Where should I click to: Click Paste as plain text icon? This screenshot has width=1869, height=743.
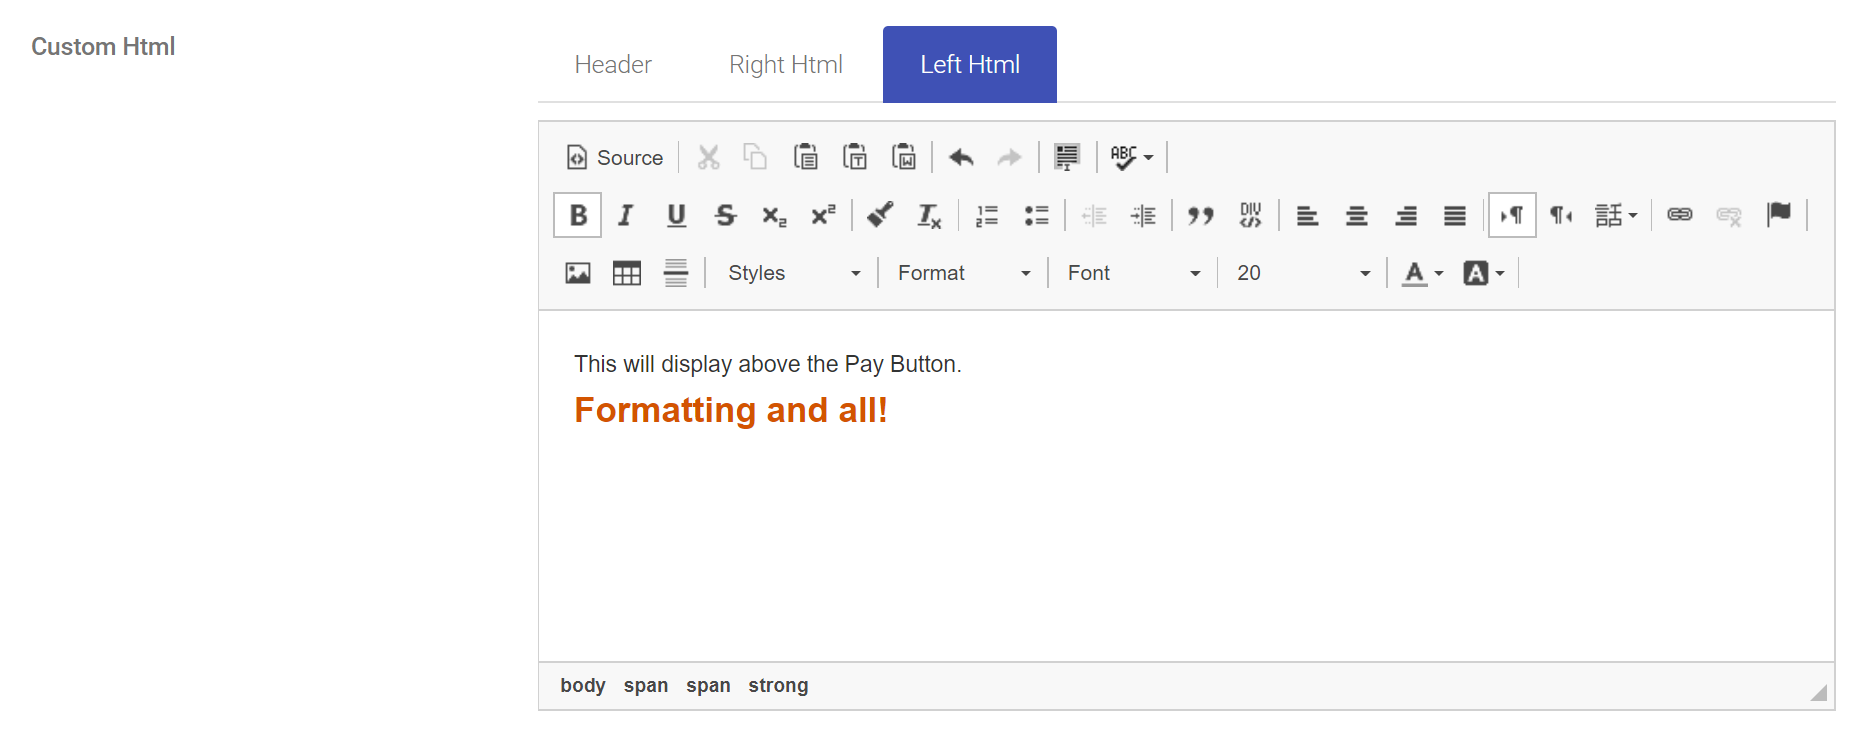pos(854,157)
